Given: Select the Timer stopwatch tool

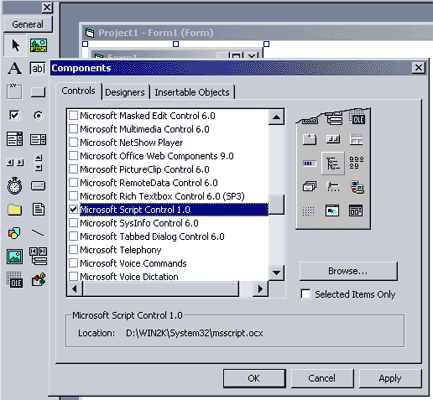Looking at the screenshot, I should coord(15,186).
